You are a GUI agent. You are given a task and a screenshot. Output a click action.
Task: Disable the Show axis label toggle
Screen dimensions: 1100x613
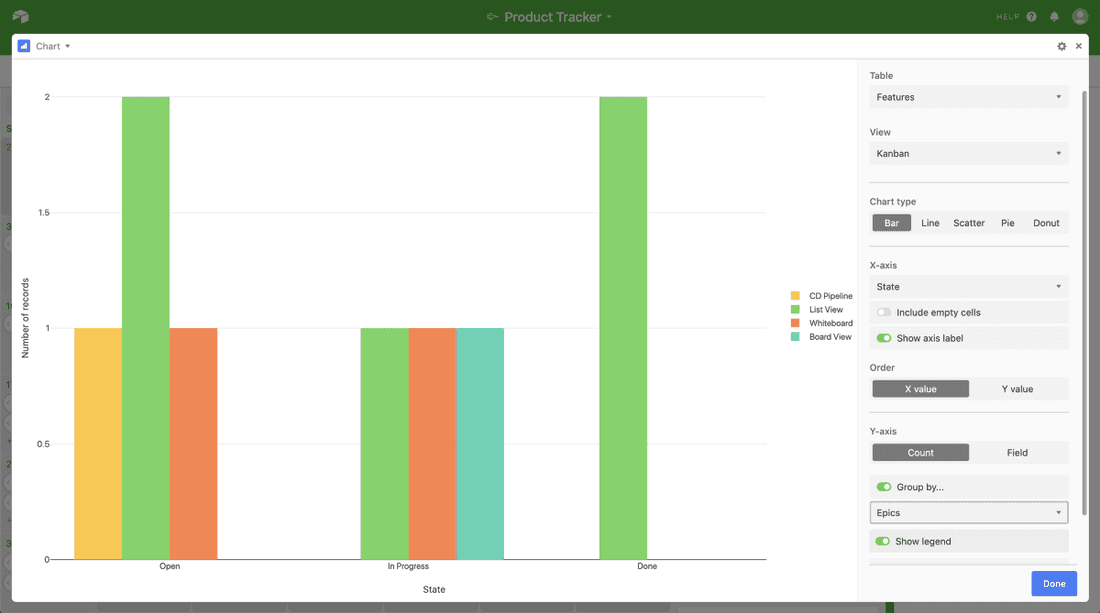pyautogui.click(x=884, y=339)
